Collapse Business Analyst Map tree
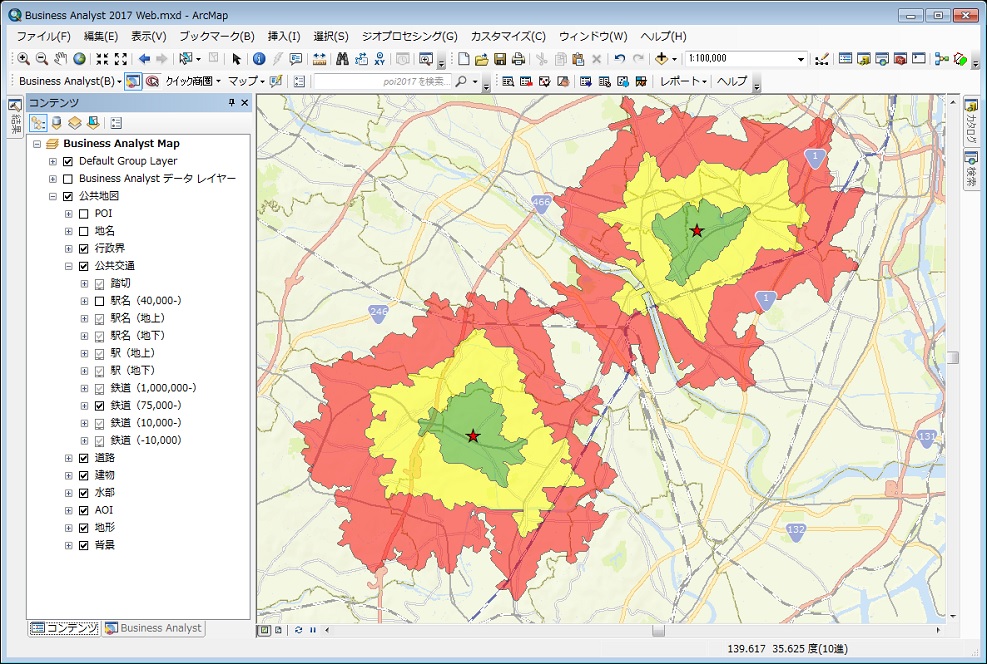The height and width of the screenshot is (664, 987). 37,144
